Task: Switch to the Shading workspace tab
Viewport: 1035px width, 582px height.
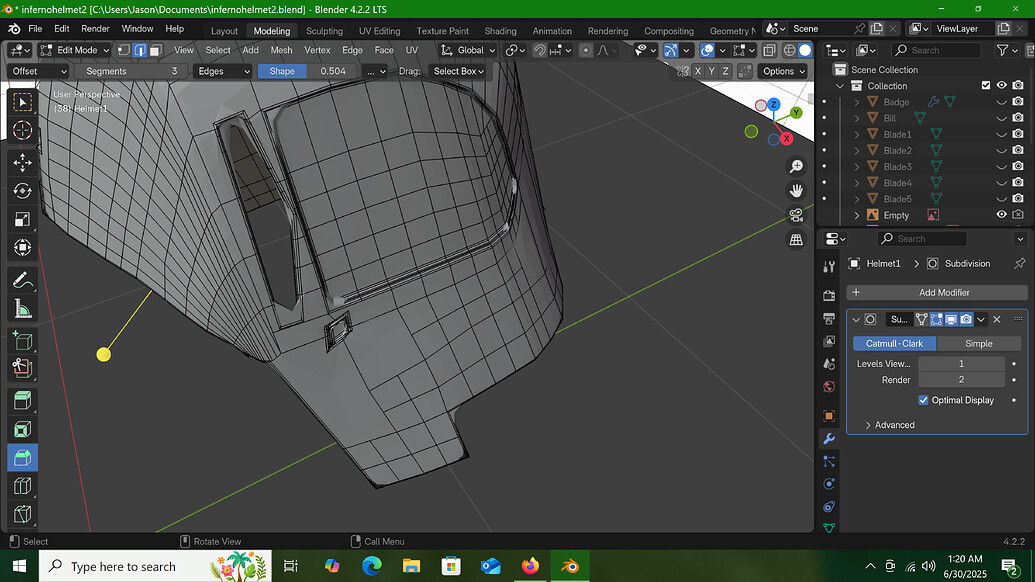Action: [500, 31]
